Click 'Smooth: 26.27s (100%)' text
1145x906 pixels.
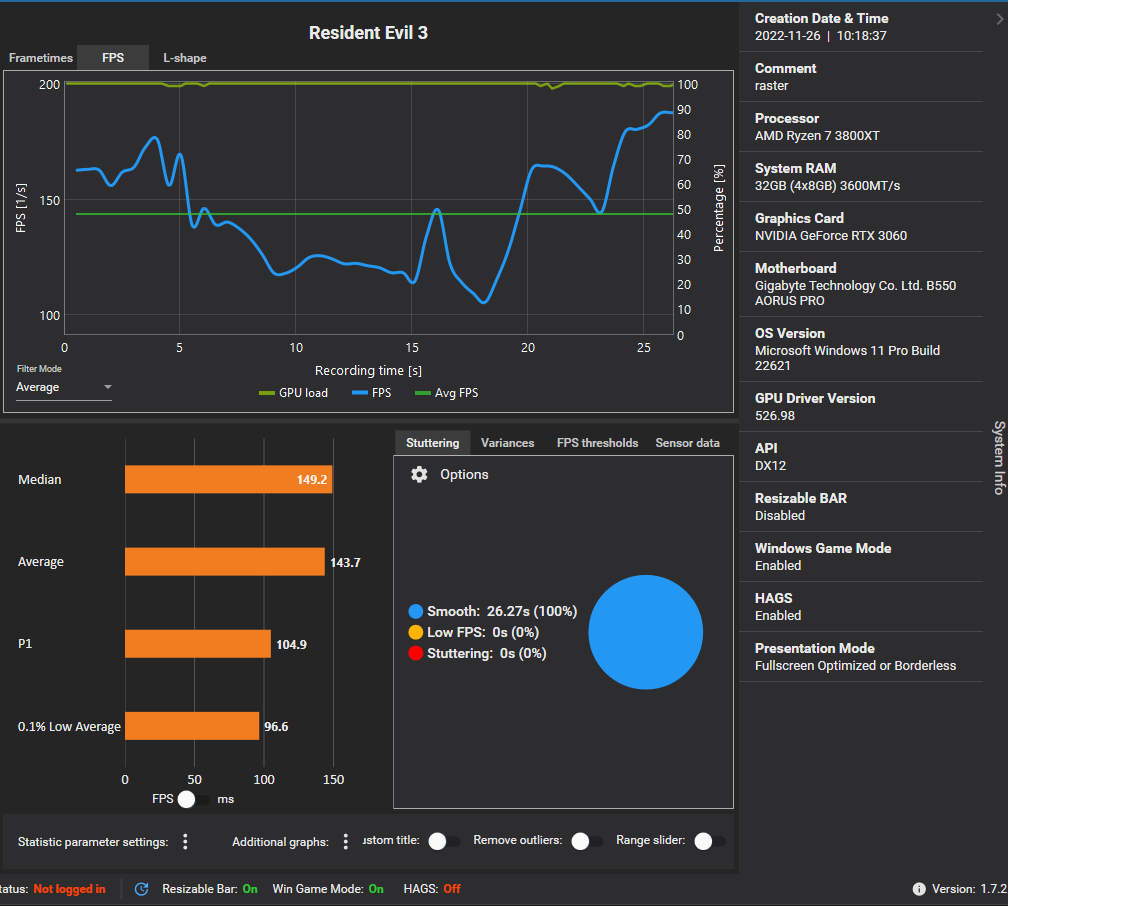click(502, 611)
